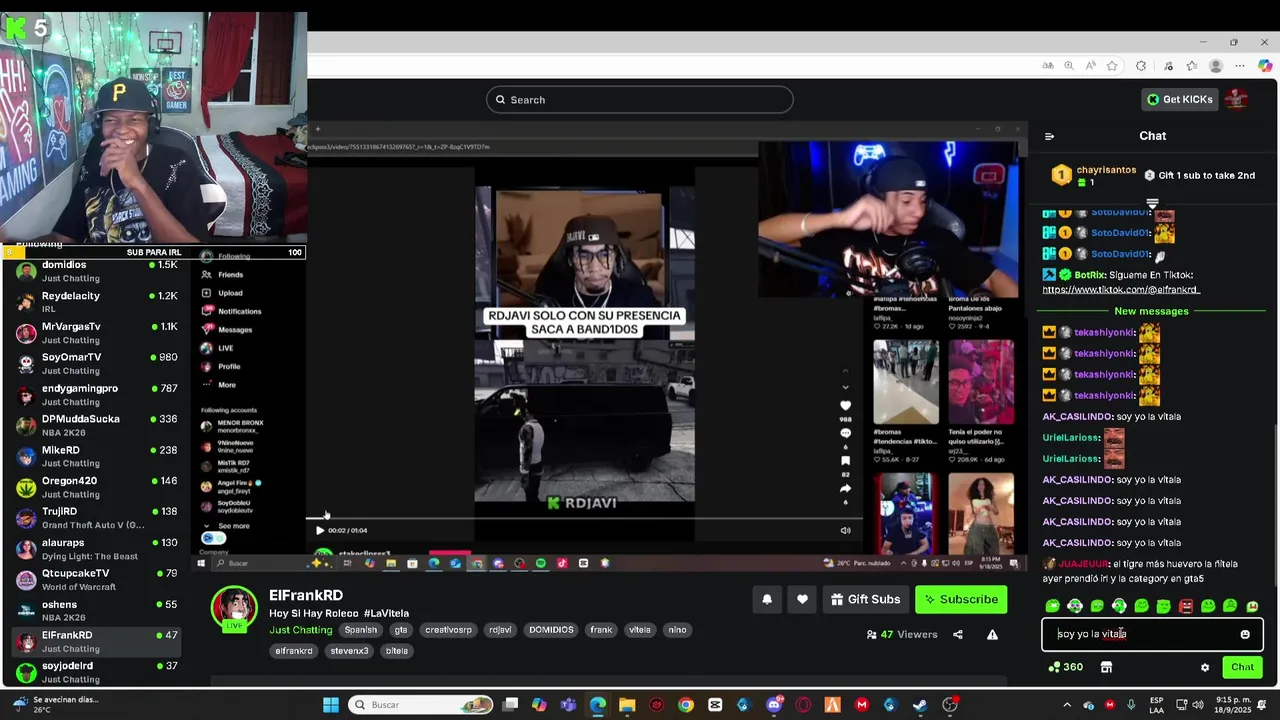Click the Discord icon in taskbar
The height and width of the screenshot is (720, 1280).
pos(773,705)
